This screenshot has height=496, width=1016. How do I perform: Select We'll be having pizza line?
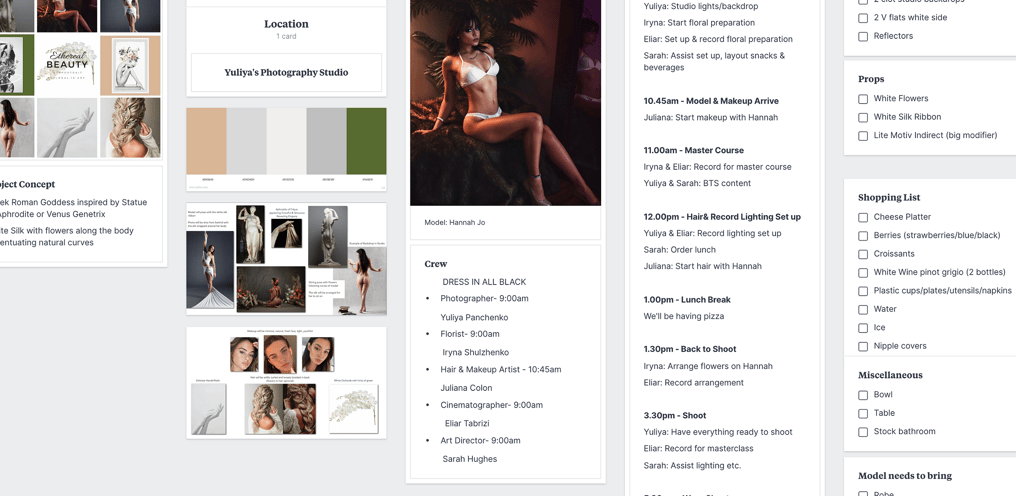pyautogui.click(x=684, y=316)
